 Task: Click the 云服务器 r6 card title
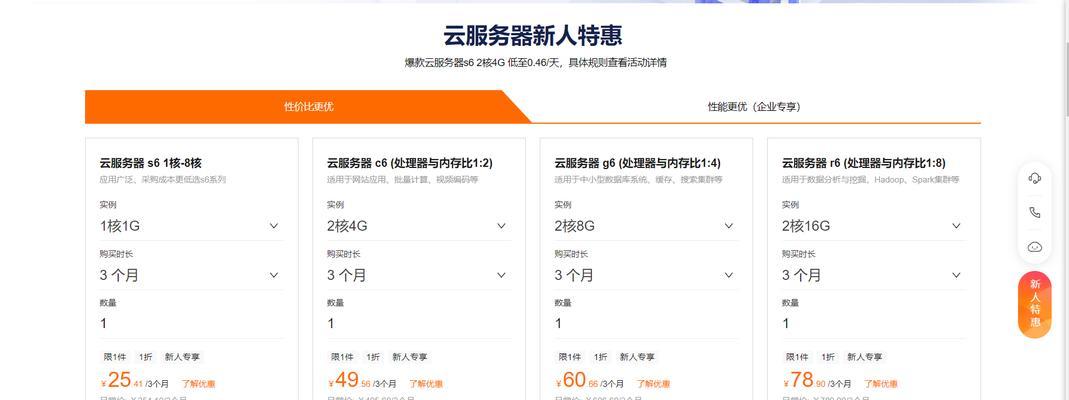tap(864, 164)
